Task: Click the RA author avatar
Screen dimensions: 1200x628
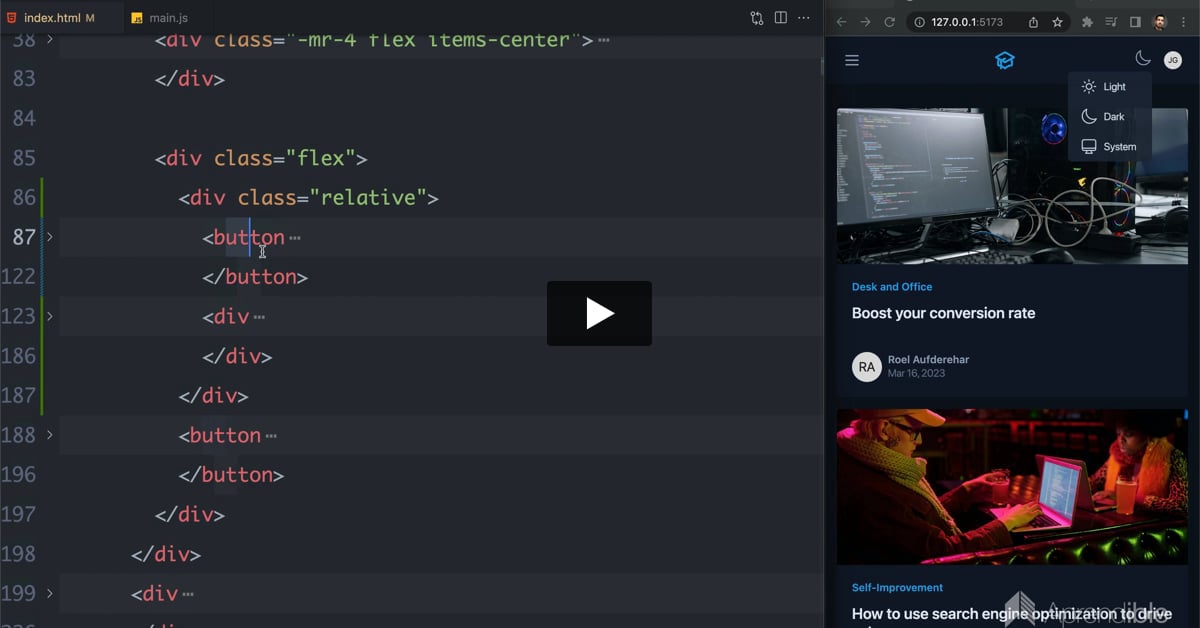Action: click(867, 367)
